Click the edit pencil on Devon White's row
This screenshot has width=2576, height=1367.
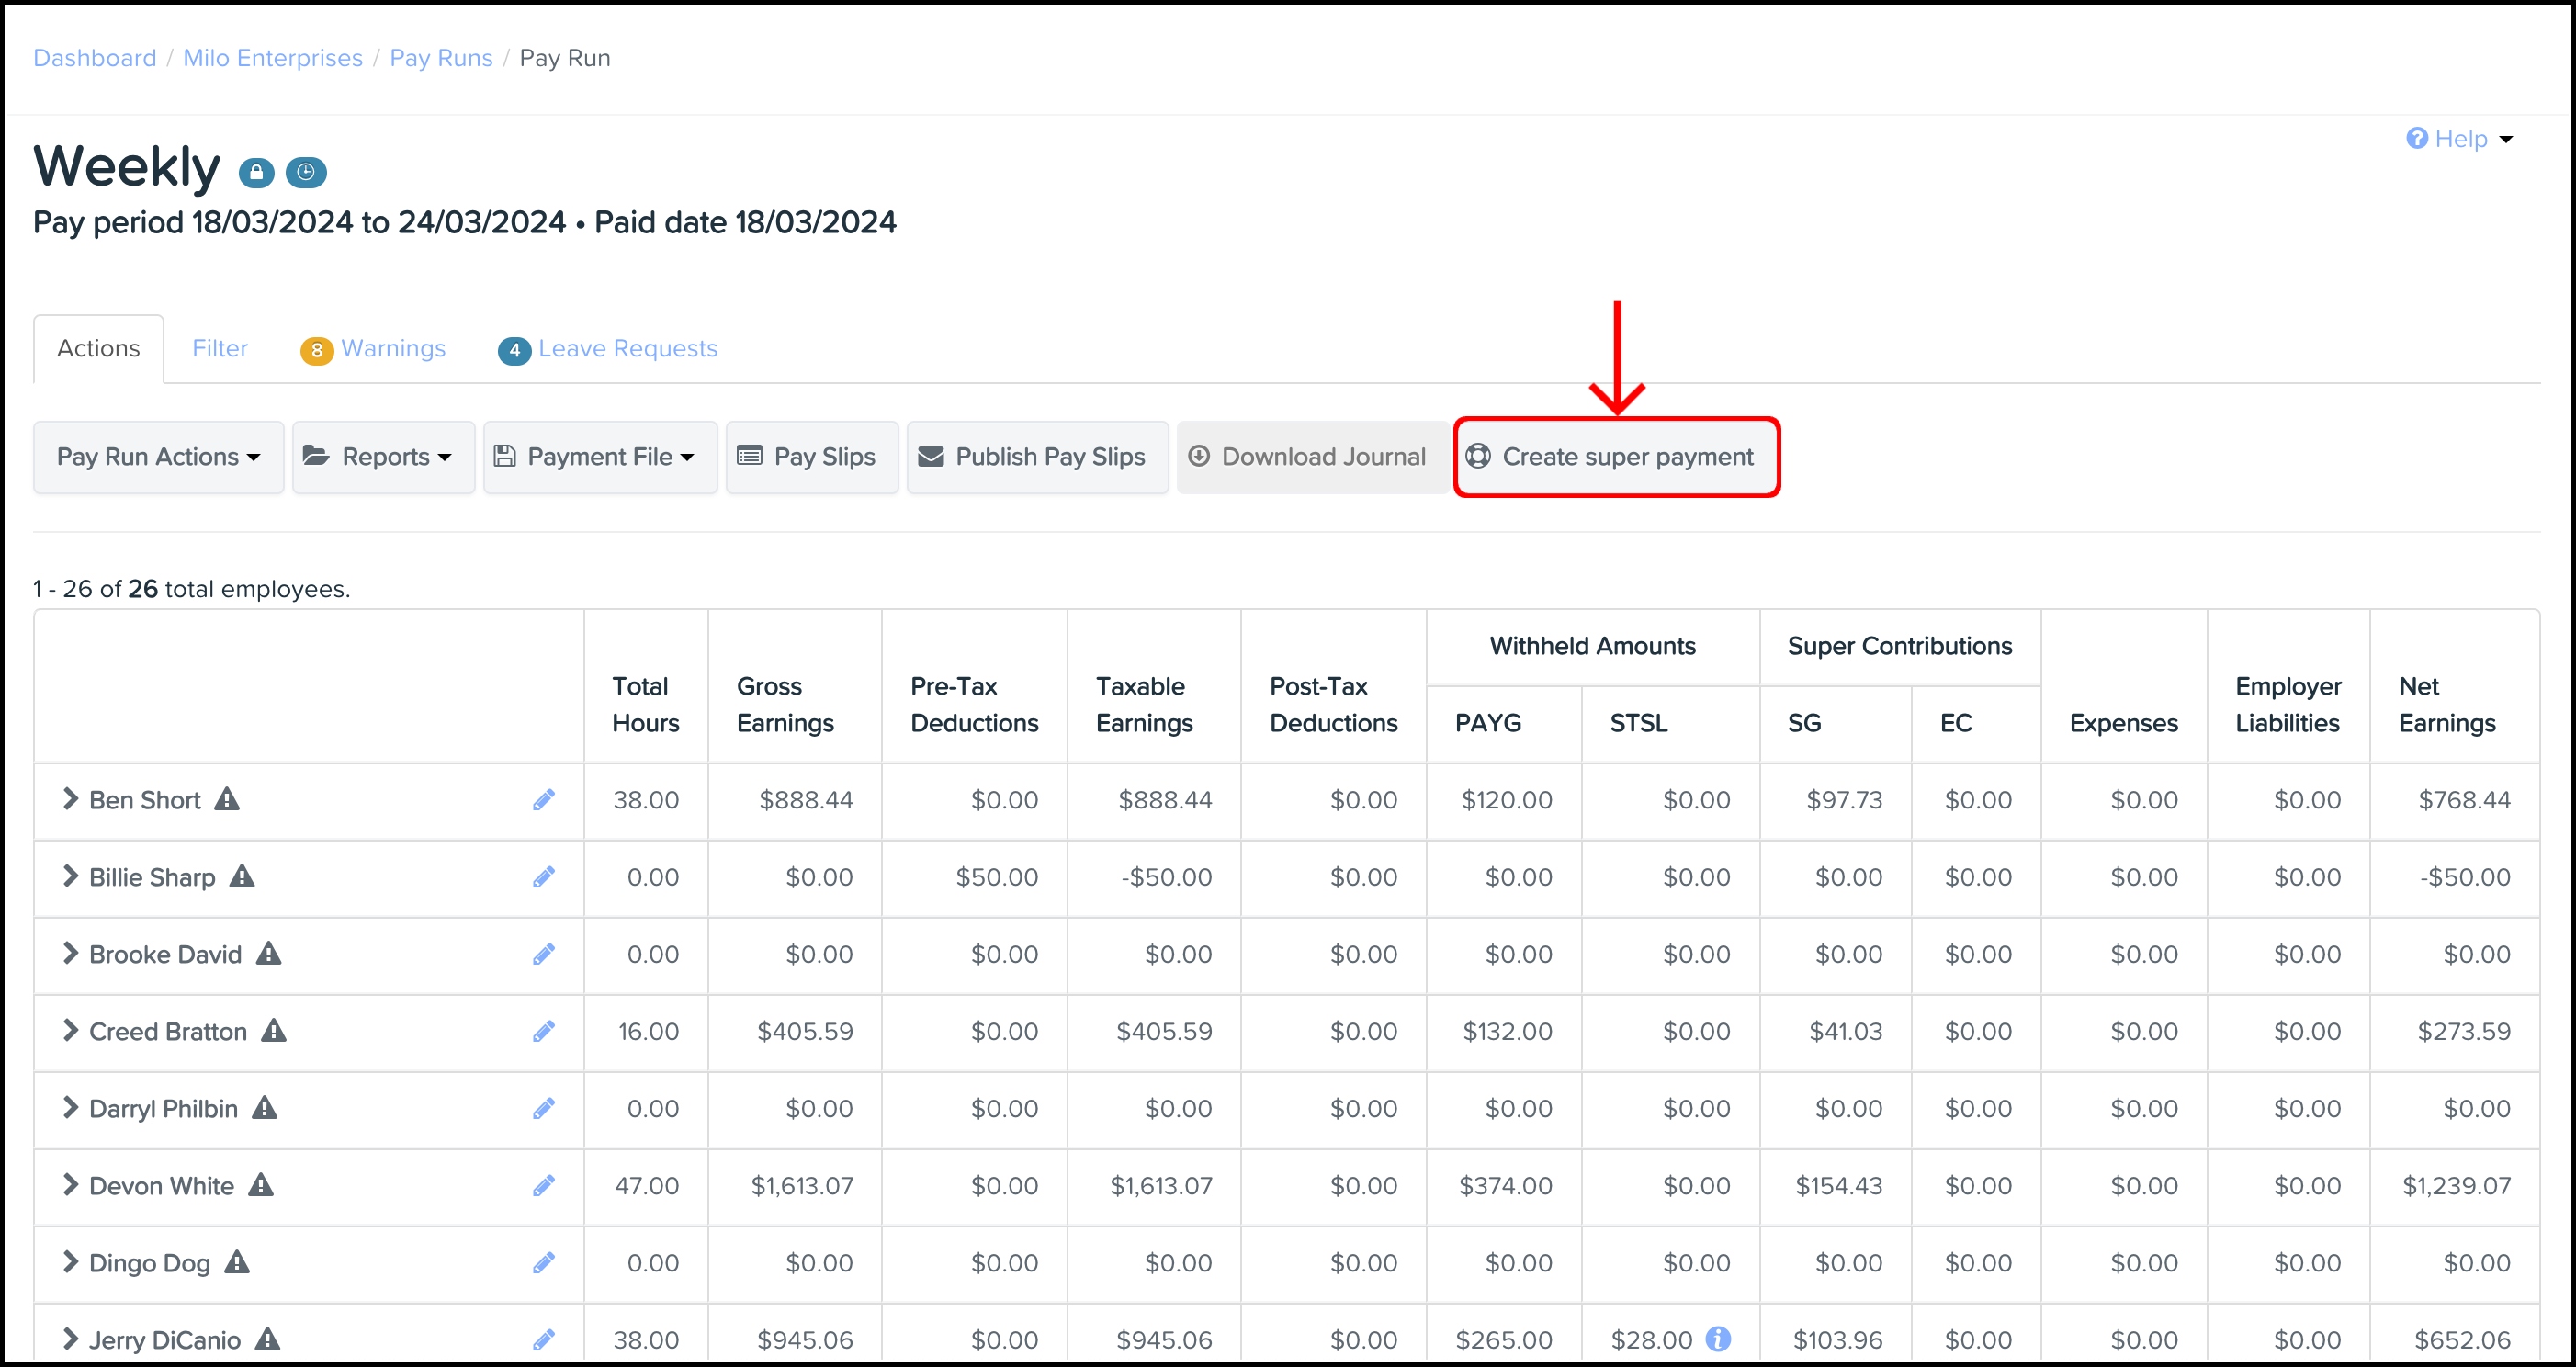click(x=543, y=1186)
